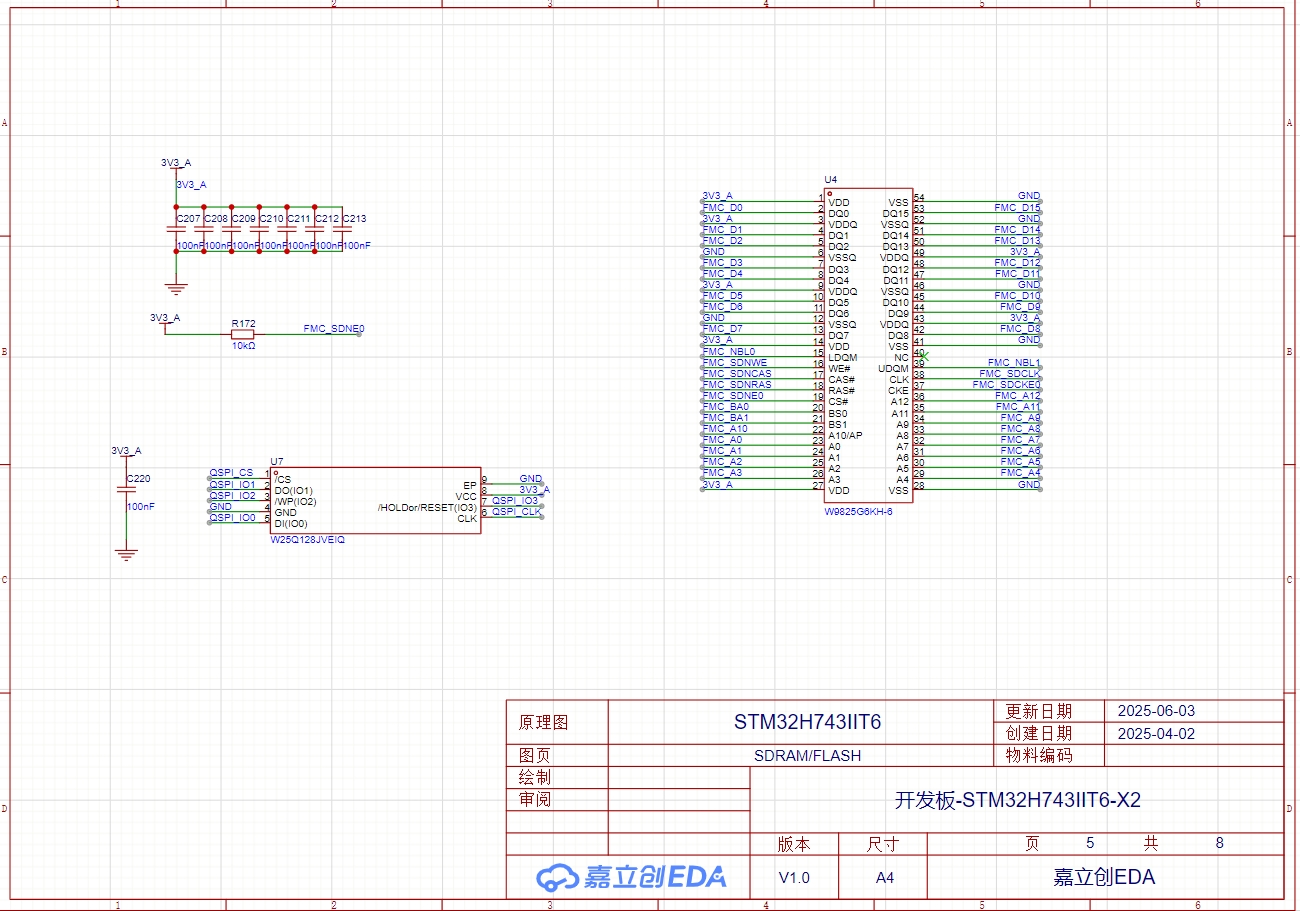Click the 嘉立创EDA cloud logo in the title block
The height and width of the screenshot is (911, 1300).
click(x=631, y=877)
